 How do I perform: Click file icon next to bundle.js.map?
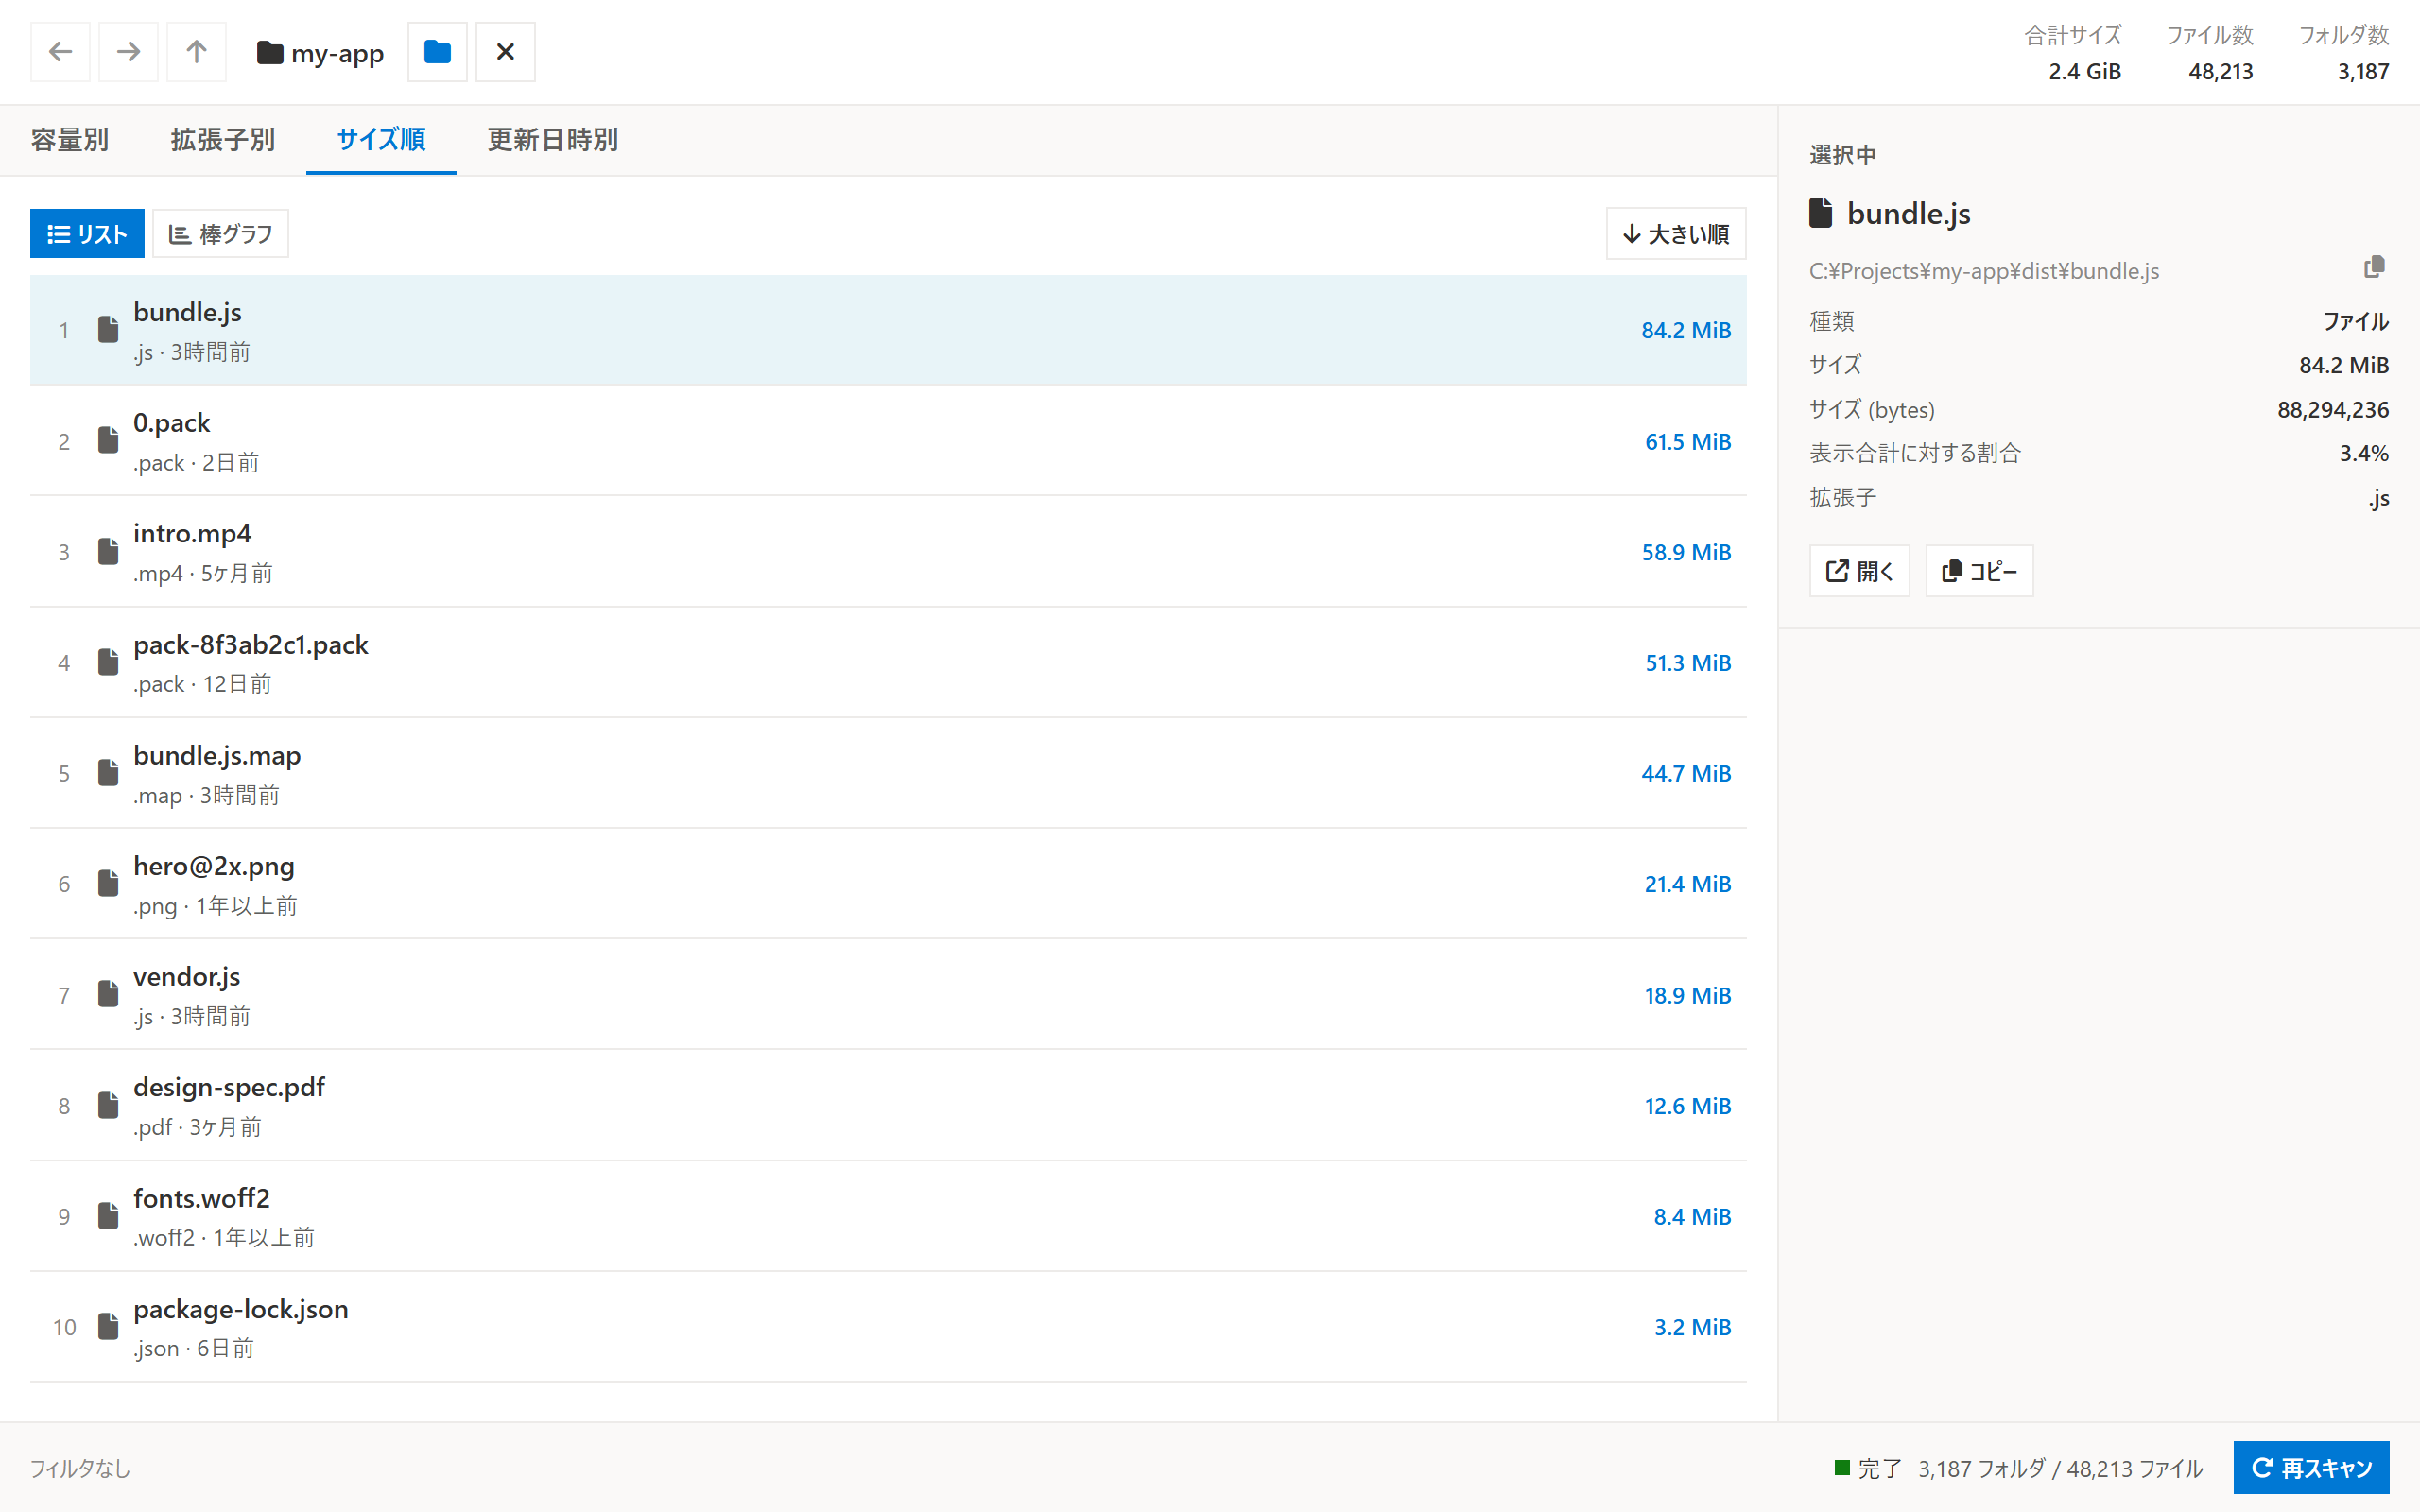tap(108, 772)
